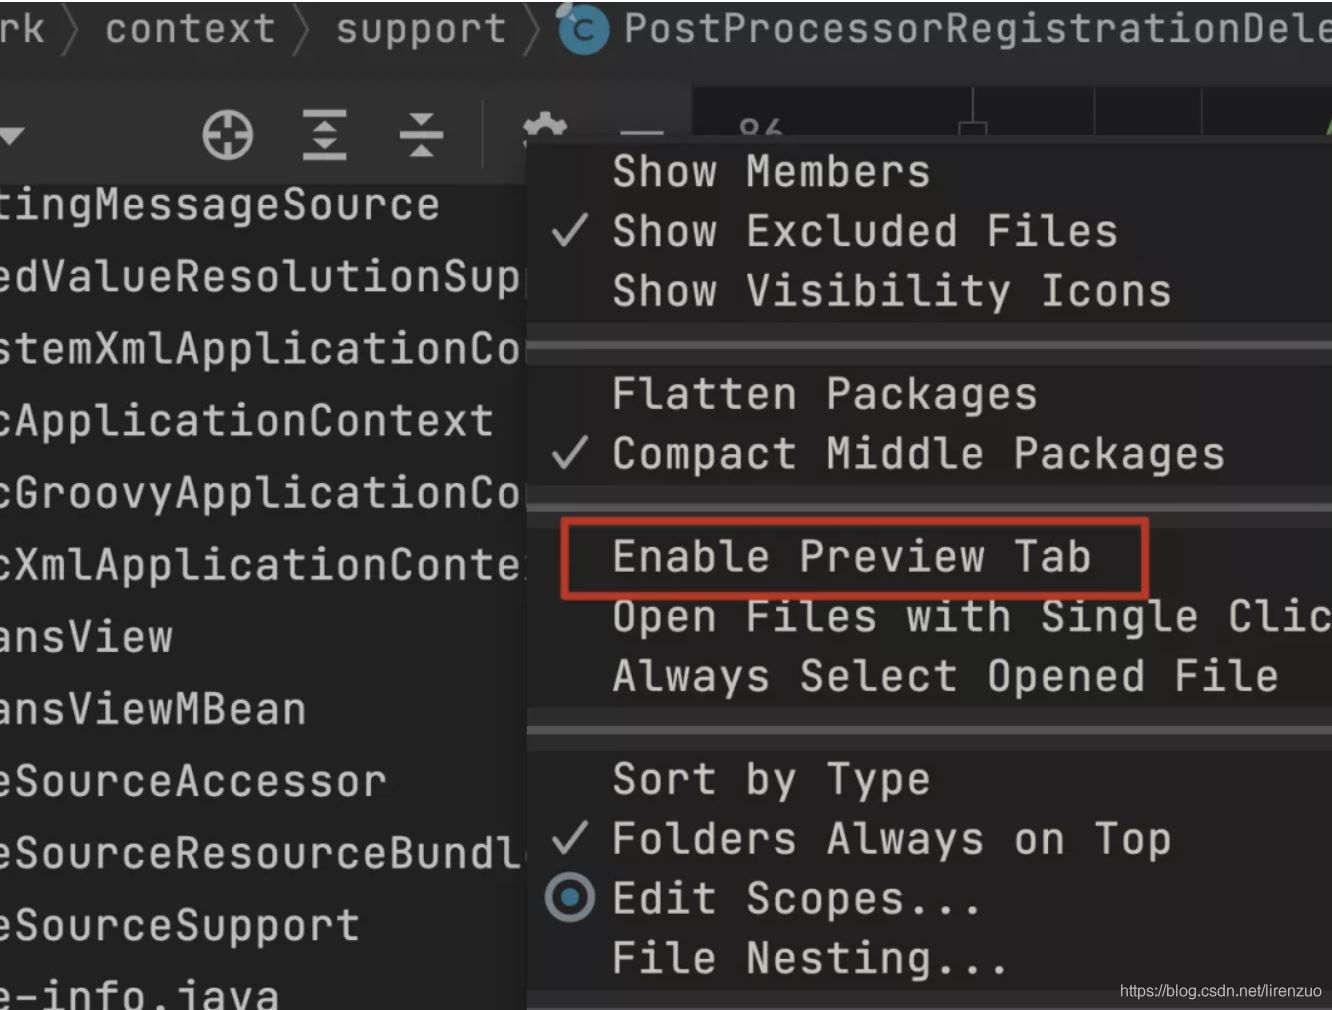Select the Edit Scopes radio option
The image size is (1332, 1010).
(793, 898)
